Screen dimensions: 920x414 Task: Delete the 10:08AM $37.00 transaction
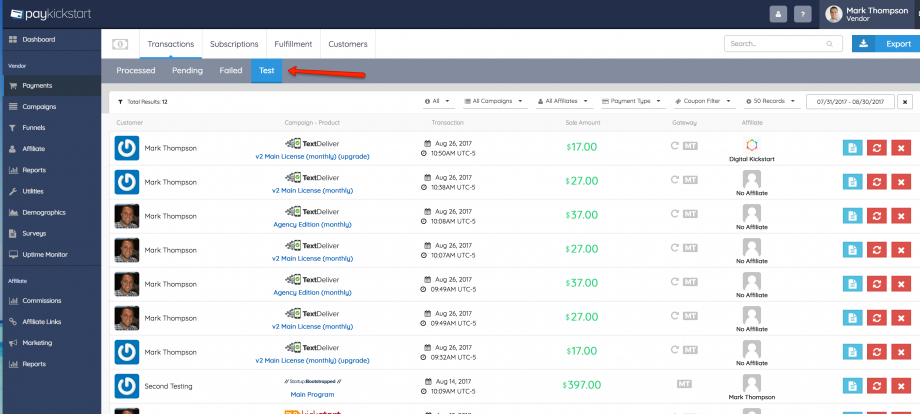[901, 216]
